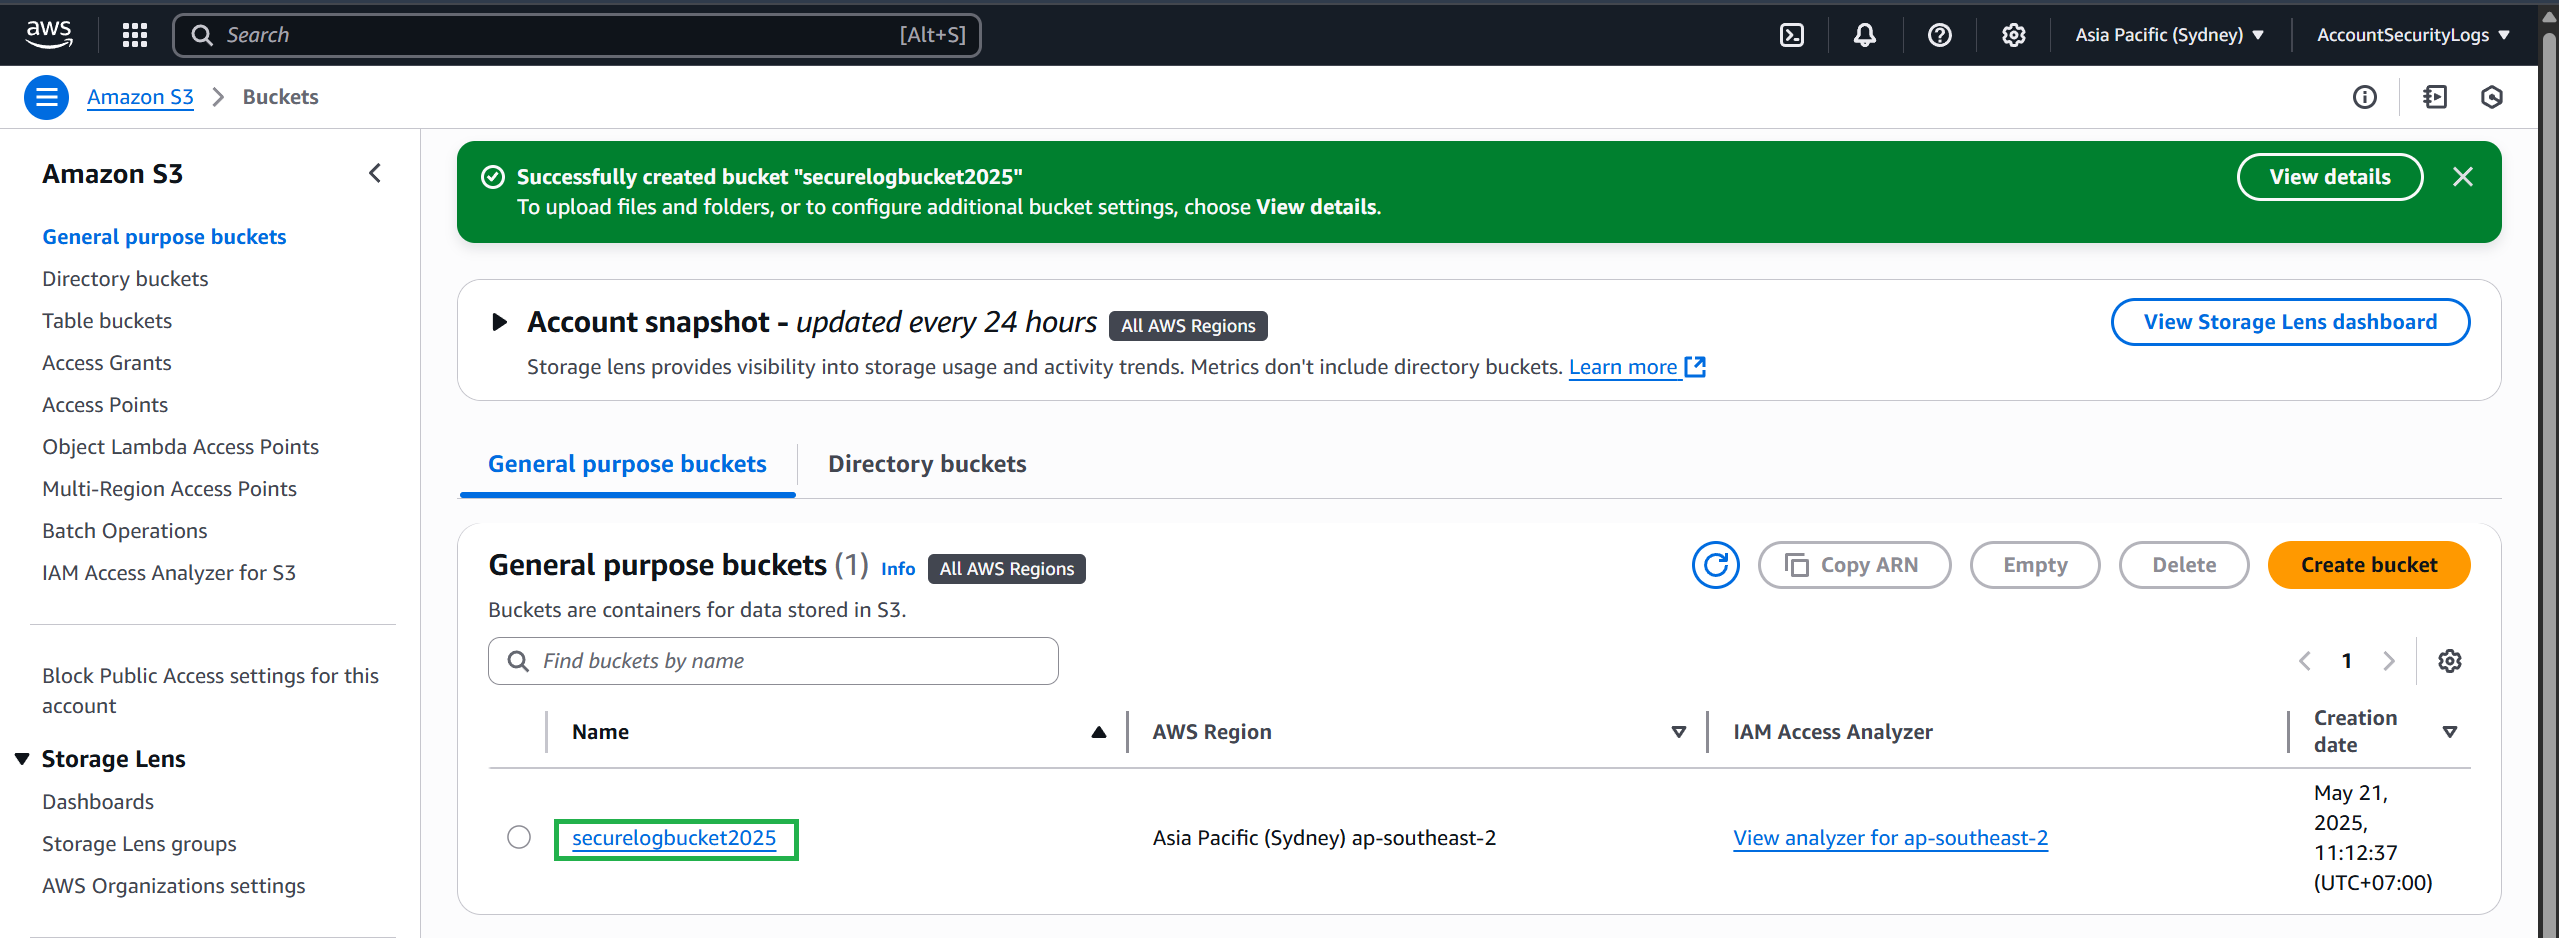Toggle the hamburger navigation menu
Viewport: 2559px width, 938px height.
click(x=46, y=97)
